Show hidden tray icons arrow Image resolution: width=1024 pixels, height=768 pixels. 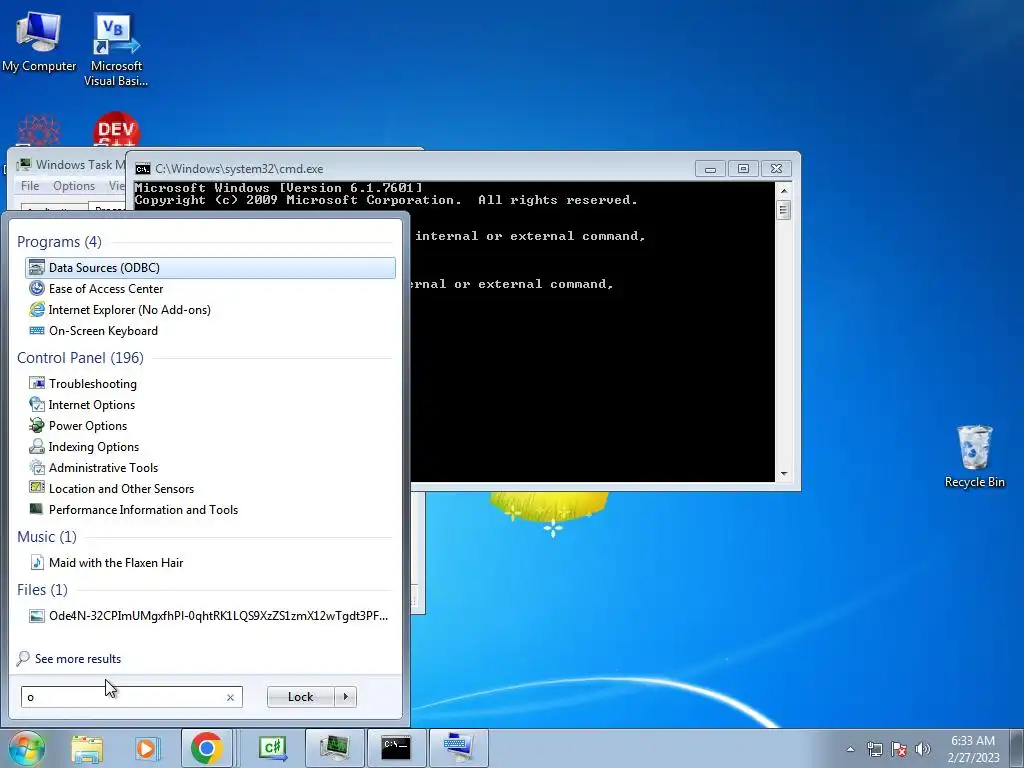pyautogui.click(x=850, y=749)
